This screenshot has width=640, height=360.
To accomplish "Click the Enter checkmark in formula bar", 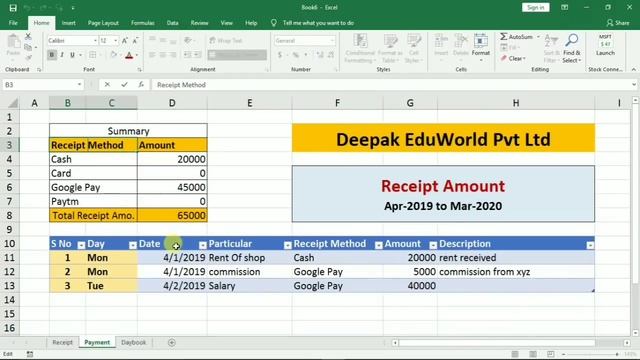I will (124, 84).
